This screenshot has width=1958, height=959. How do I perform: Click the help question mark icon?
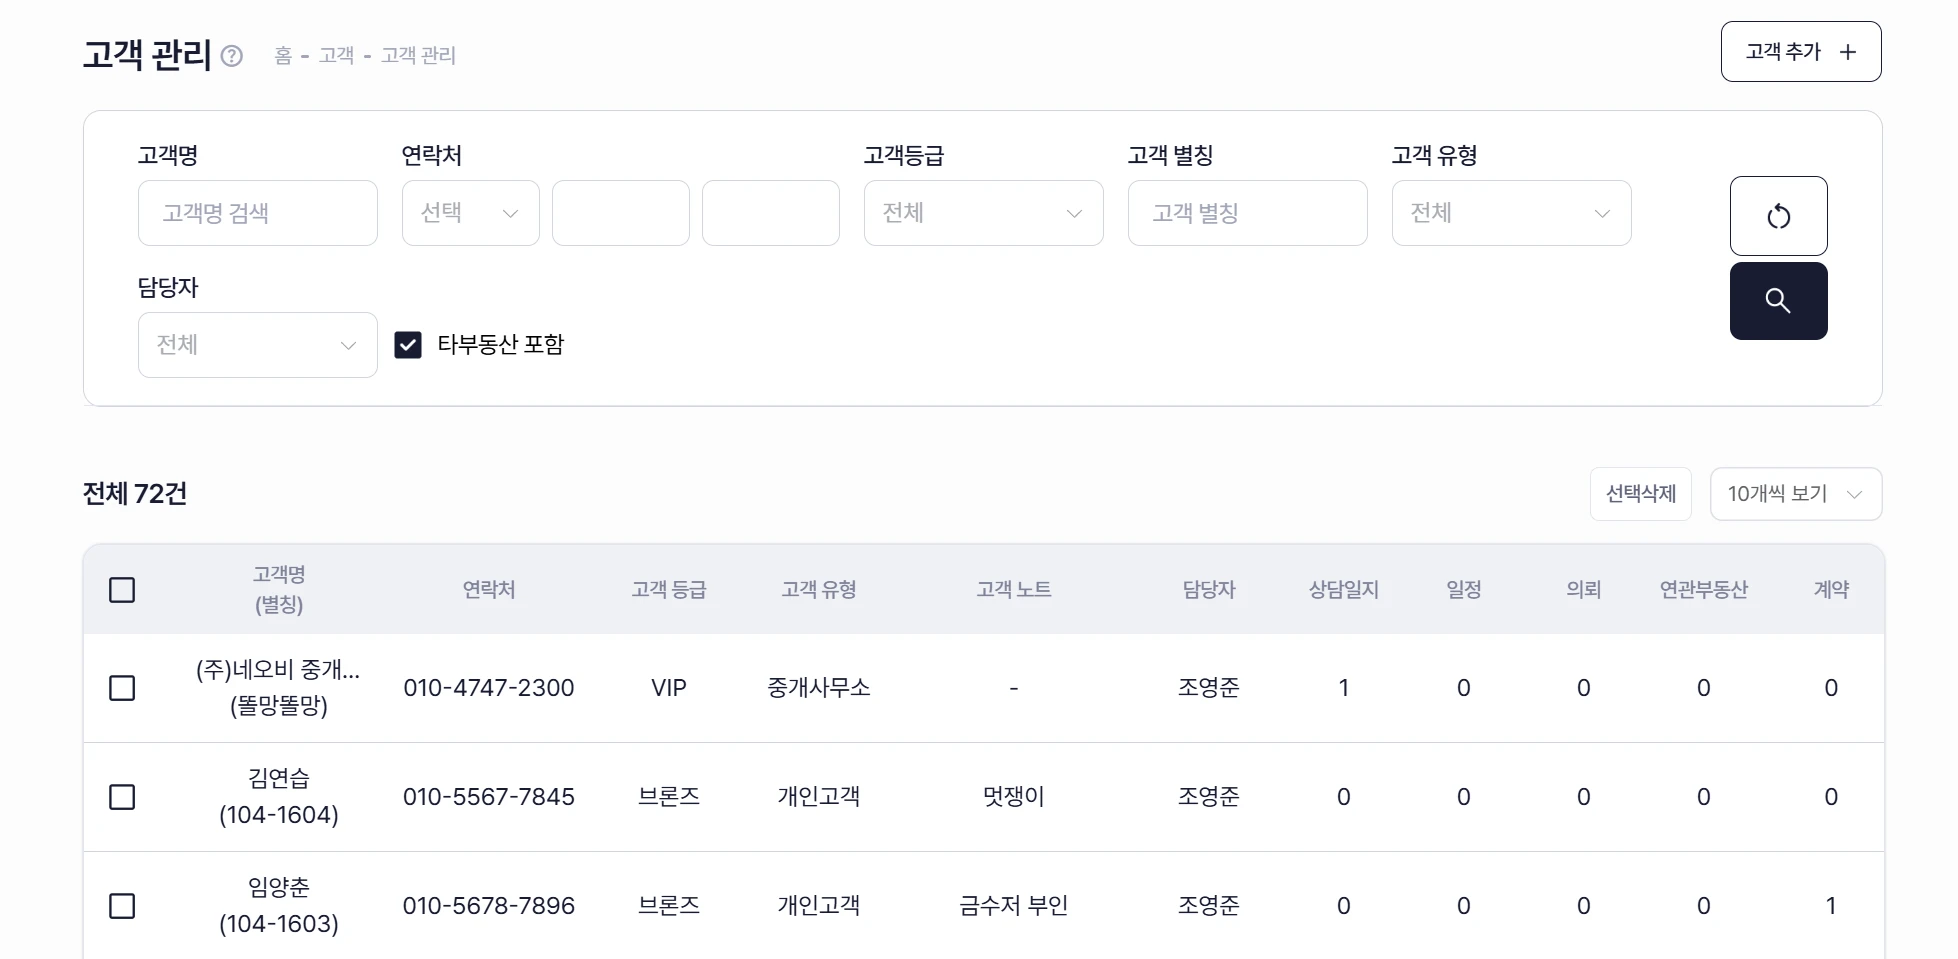tap(232, 56)
